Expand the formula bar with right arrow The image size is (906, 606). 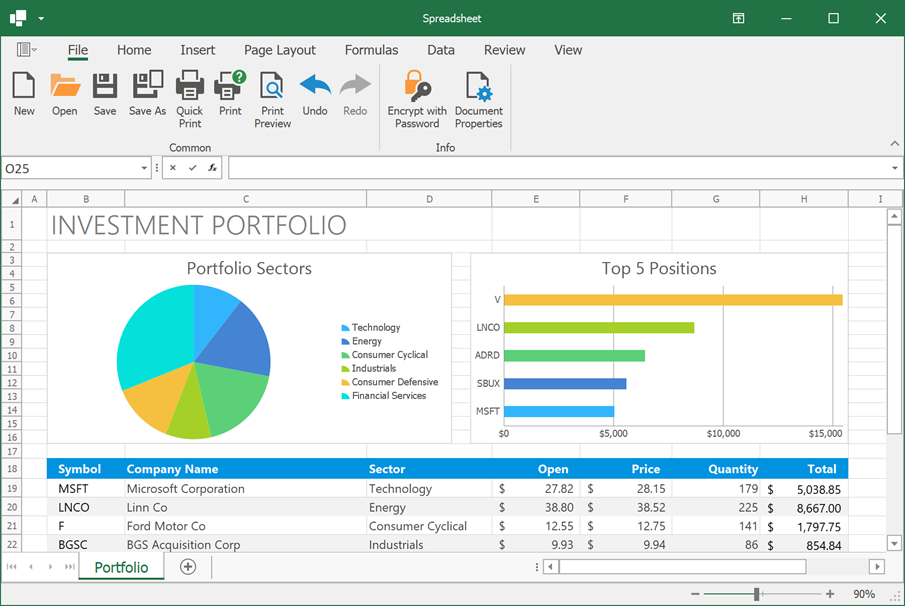coord(894,168)
